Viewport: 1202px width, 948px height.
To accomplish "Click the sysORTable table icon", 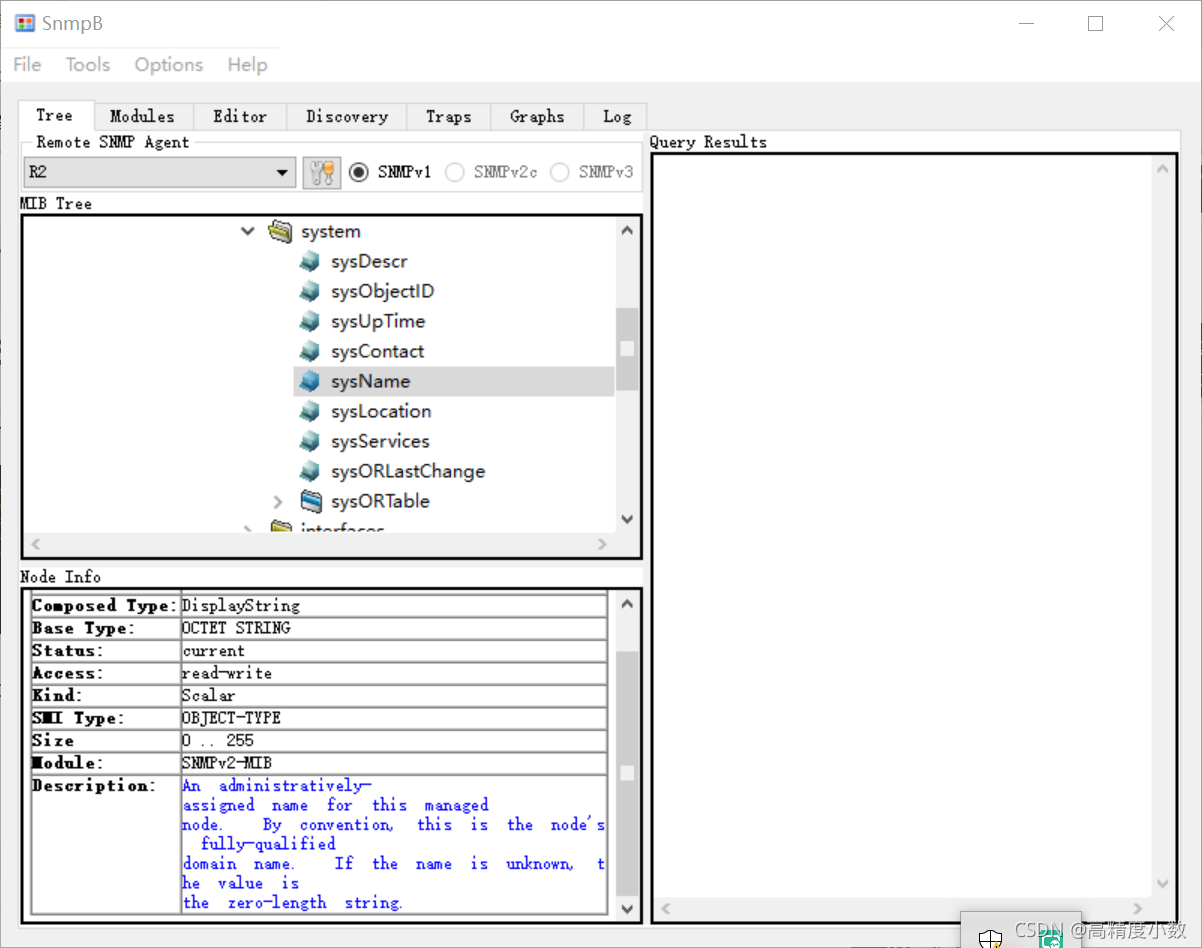I will point(311,501).
